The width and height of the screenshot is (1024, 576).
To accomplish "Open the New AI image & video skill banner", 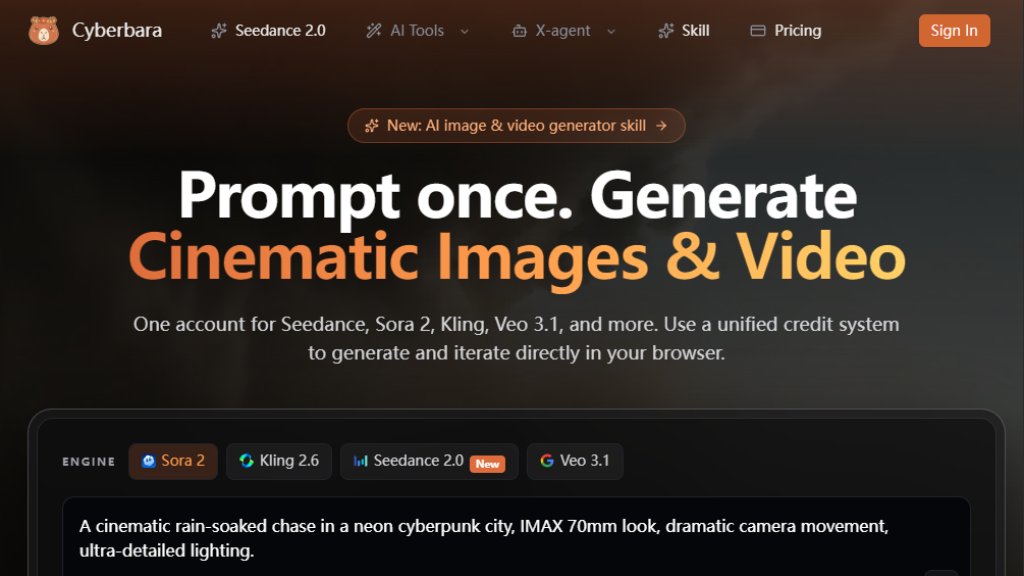I will (x=516, y=125).
